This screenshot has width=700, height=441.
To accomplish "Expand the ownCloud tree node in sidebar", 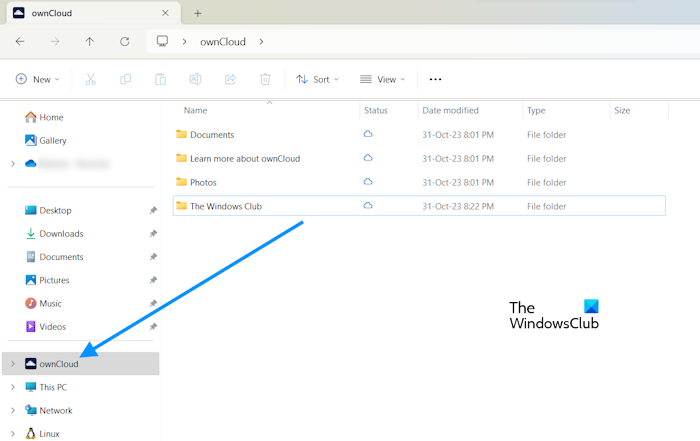I will [13, 364].
